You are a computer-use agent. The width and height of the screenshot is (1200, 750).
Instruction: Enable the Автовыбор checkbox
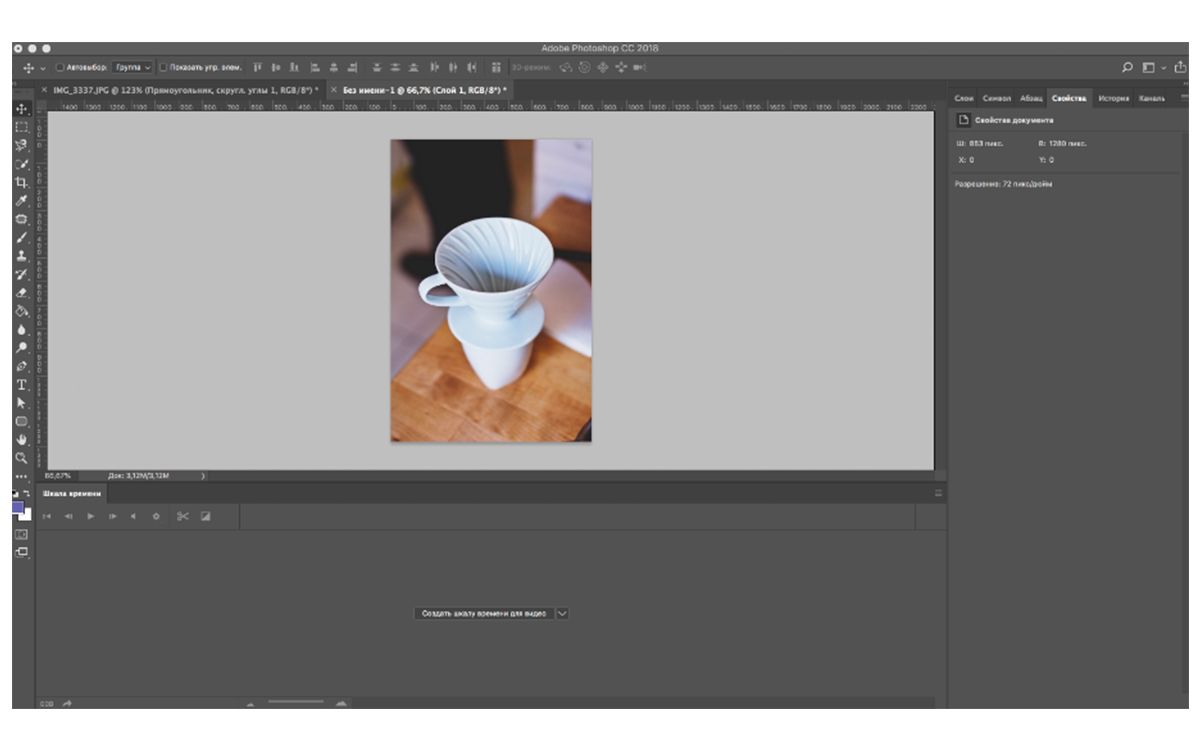tap(59, 67)
